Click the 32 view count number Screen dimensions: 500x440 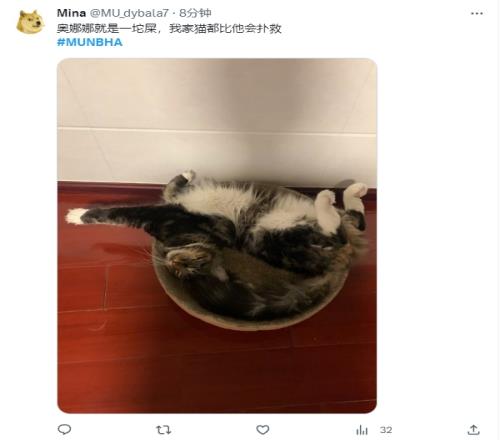pos(386,430)
